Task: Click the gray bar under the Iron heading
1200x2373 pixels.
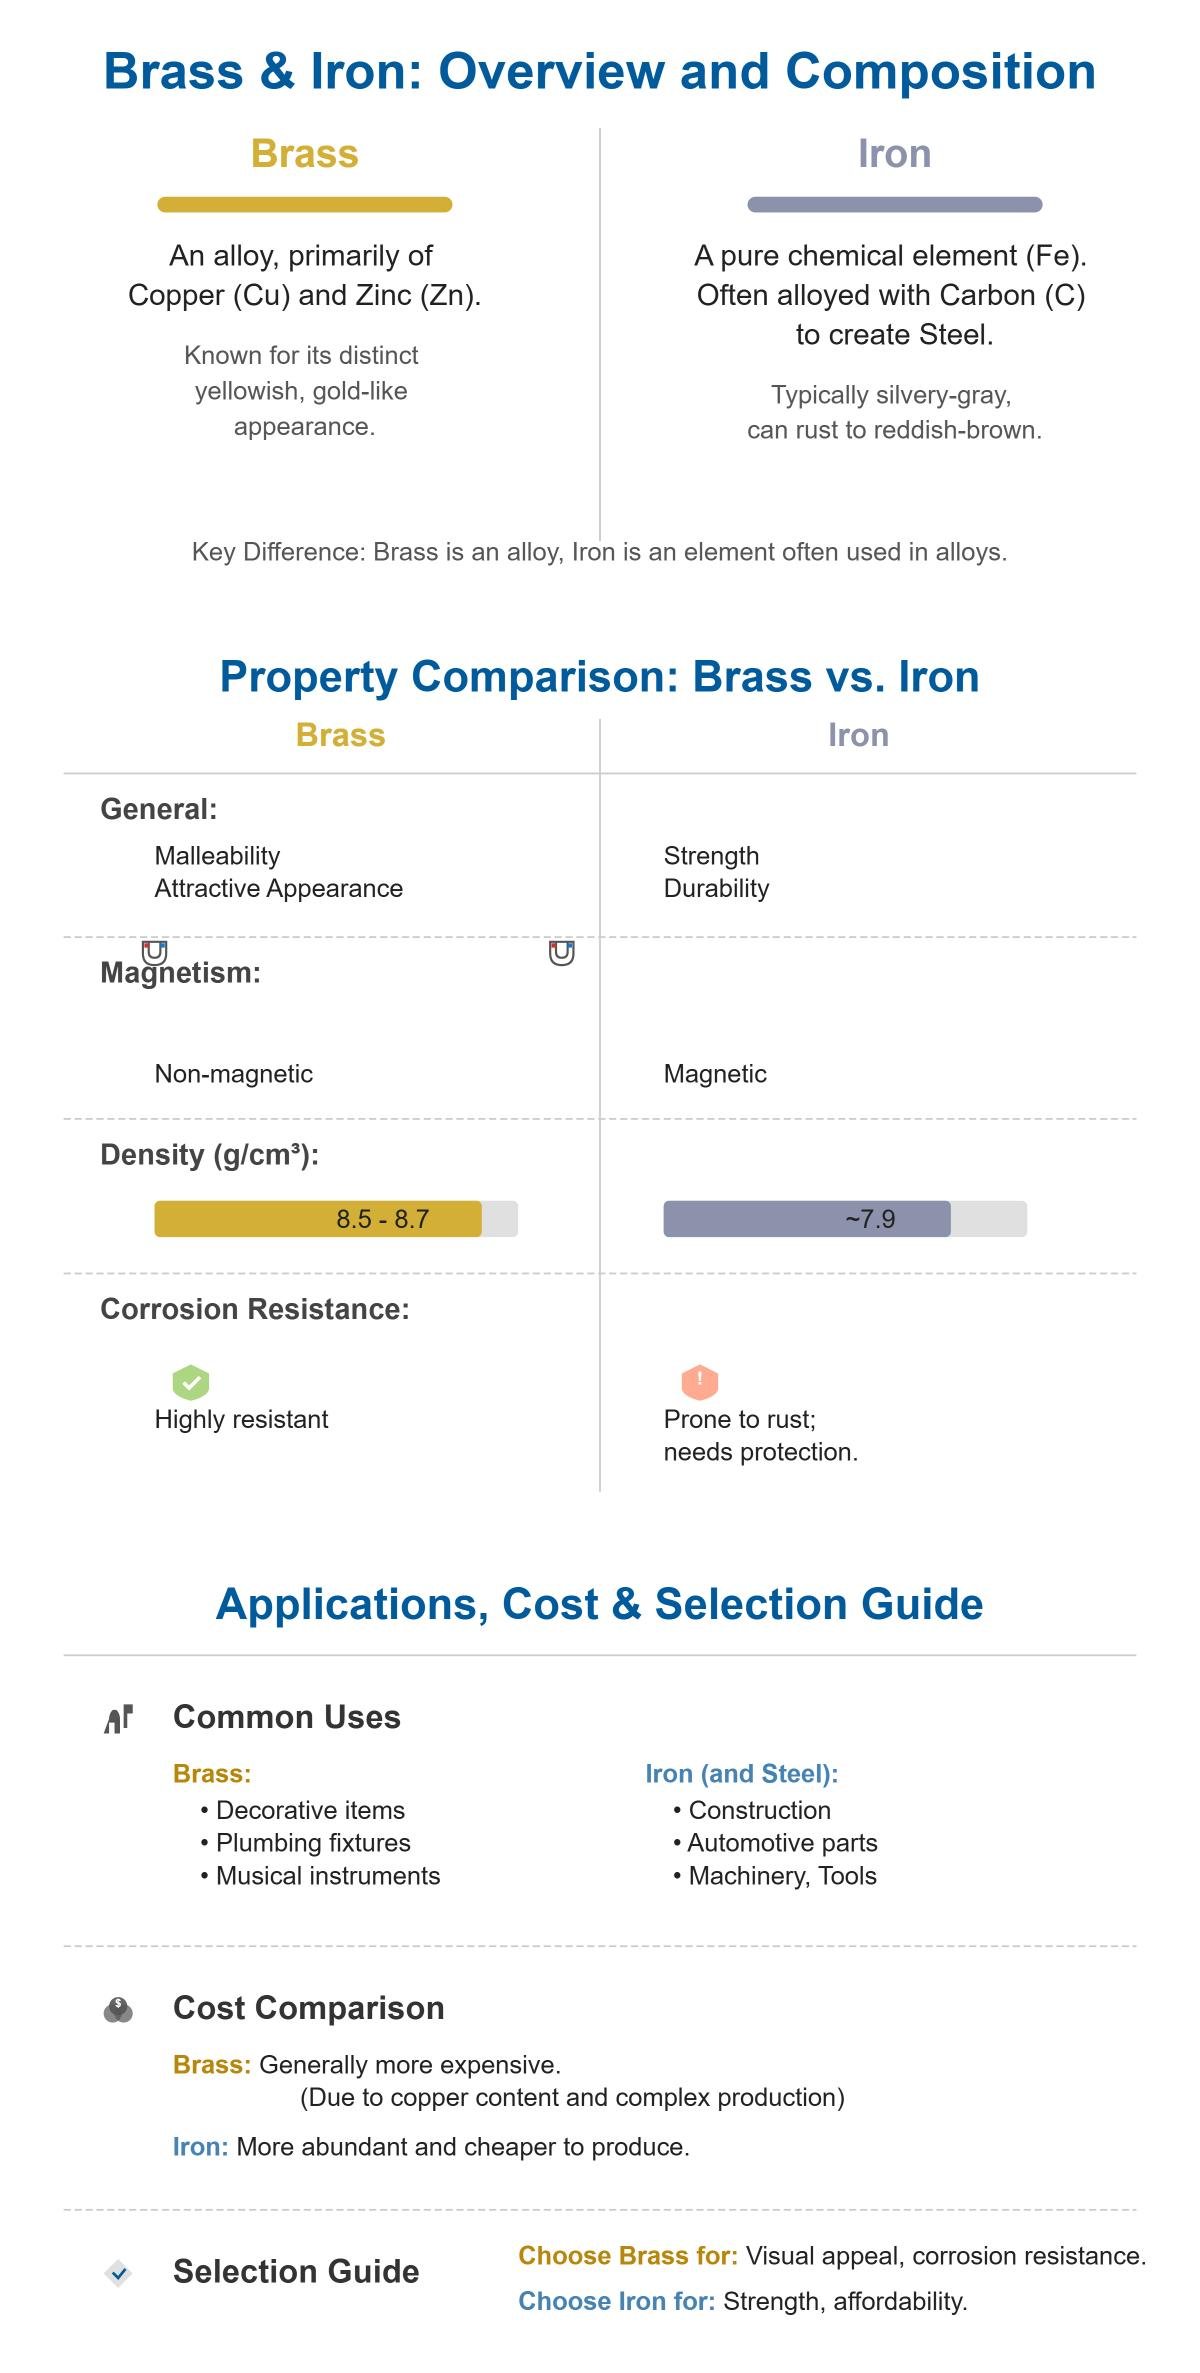Action: tap(894, 205)
